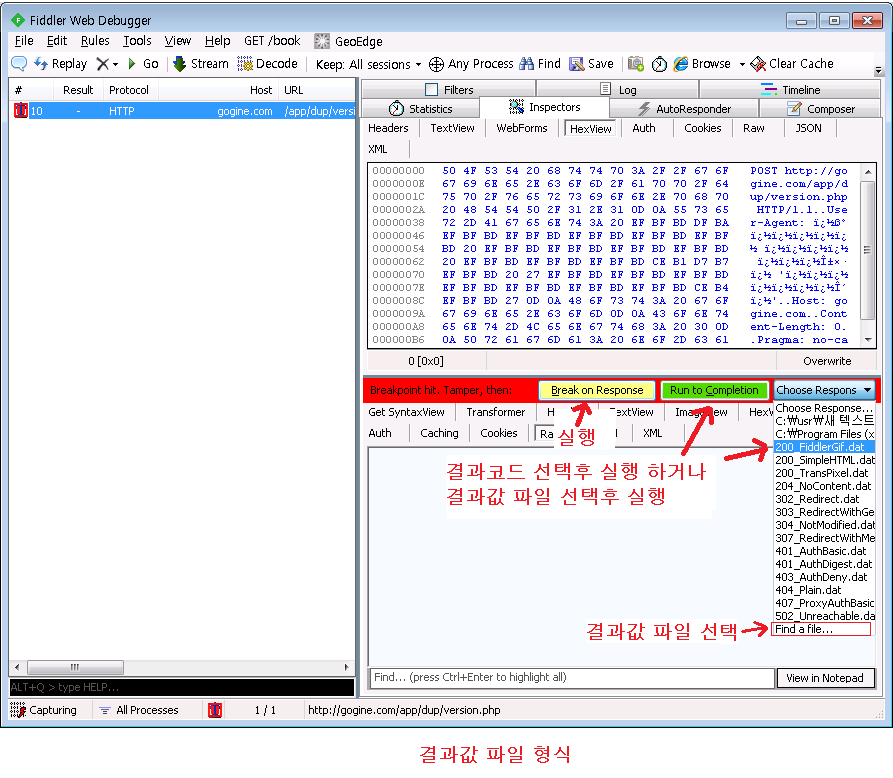Select the Inspectors tab

(x=544, y=107)
